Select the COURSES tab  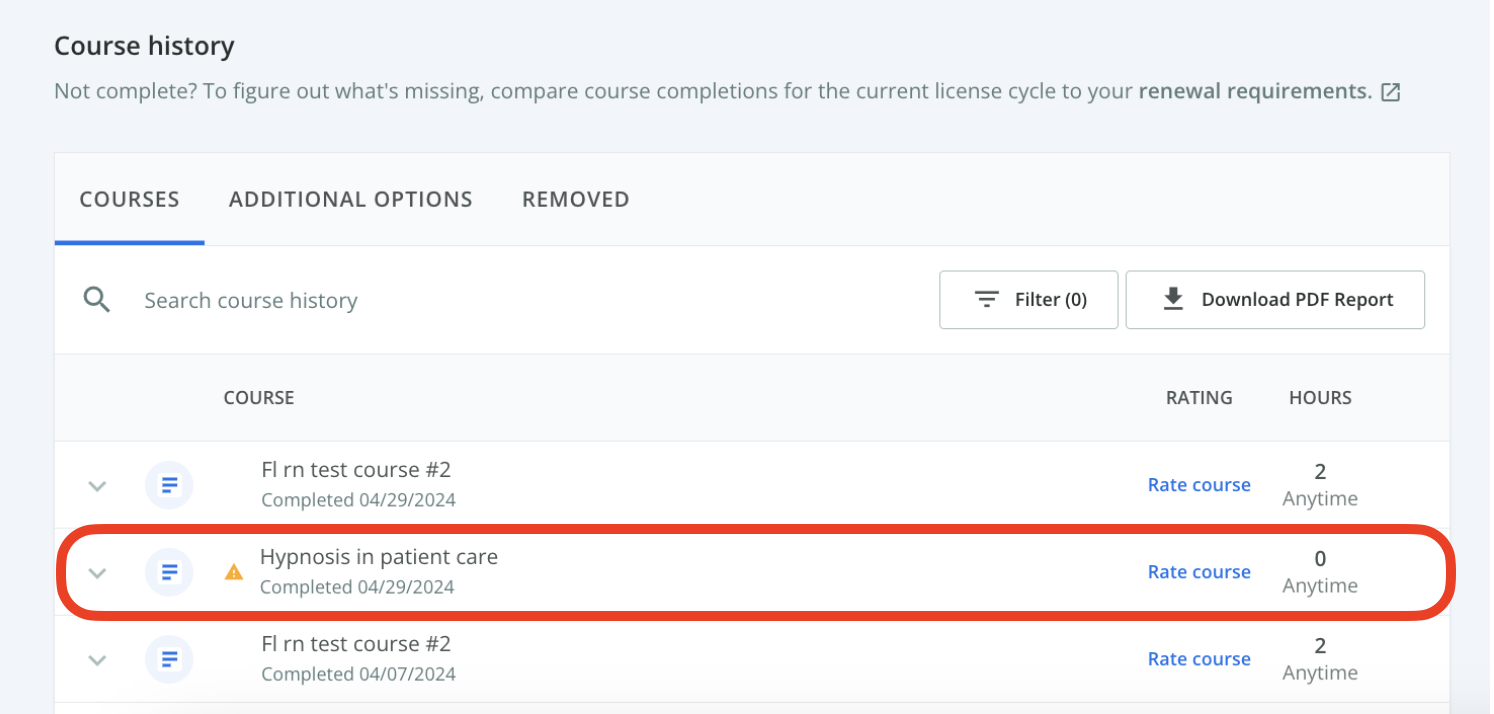(129, 199)
